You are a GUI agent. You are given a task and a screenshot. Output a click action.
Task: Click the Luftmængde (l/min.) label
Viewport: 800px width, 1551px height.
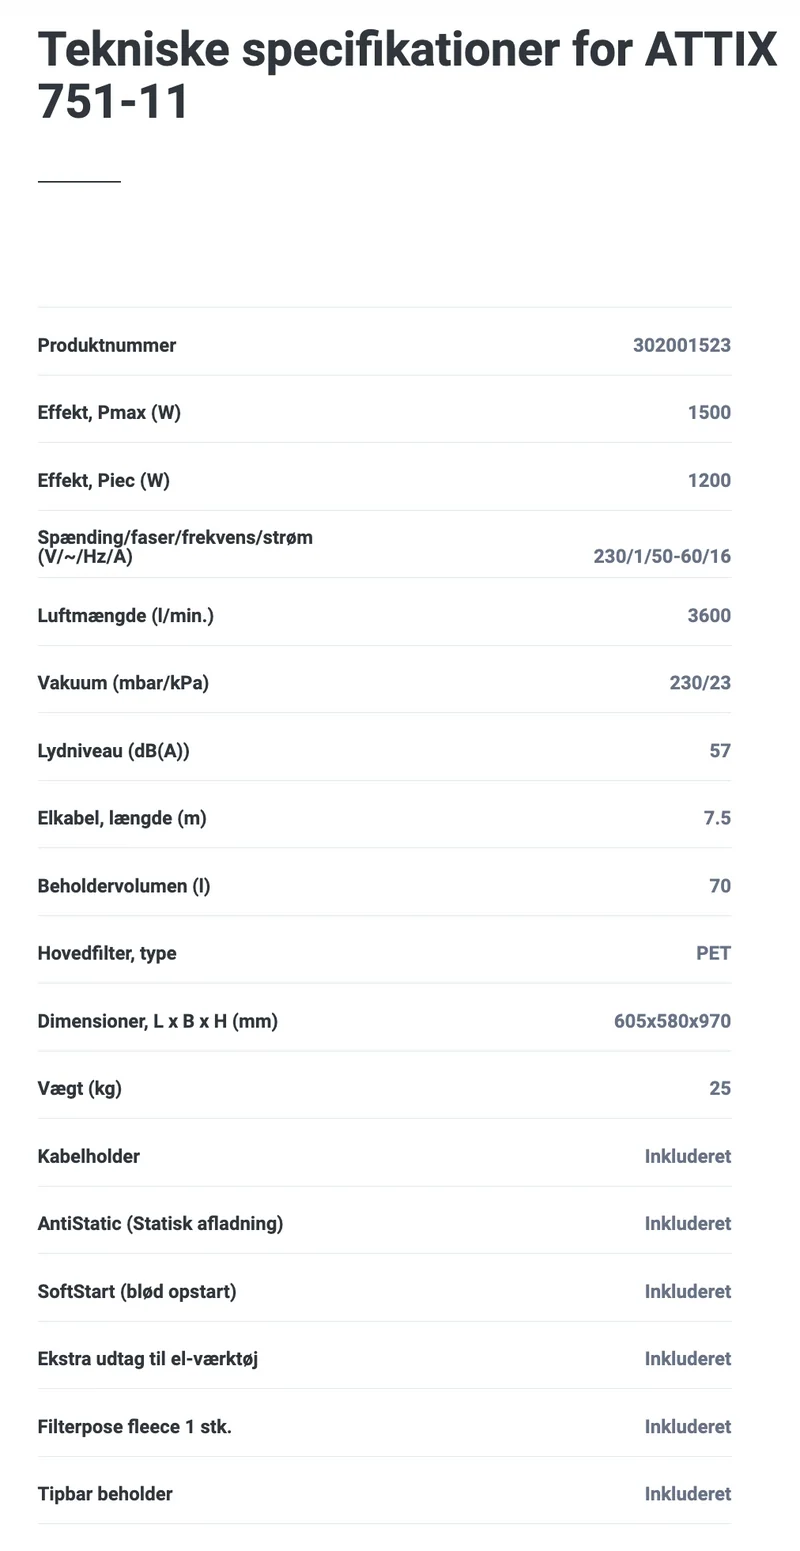pos(126,615)
